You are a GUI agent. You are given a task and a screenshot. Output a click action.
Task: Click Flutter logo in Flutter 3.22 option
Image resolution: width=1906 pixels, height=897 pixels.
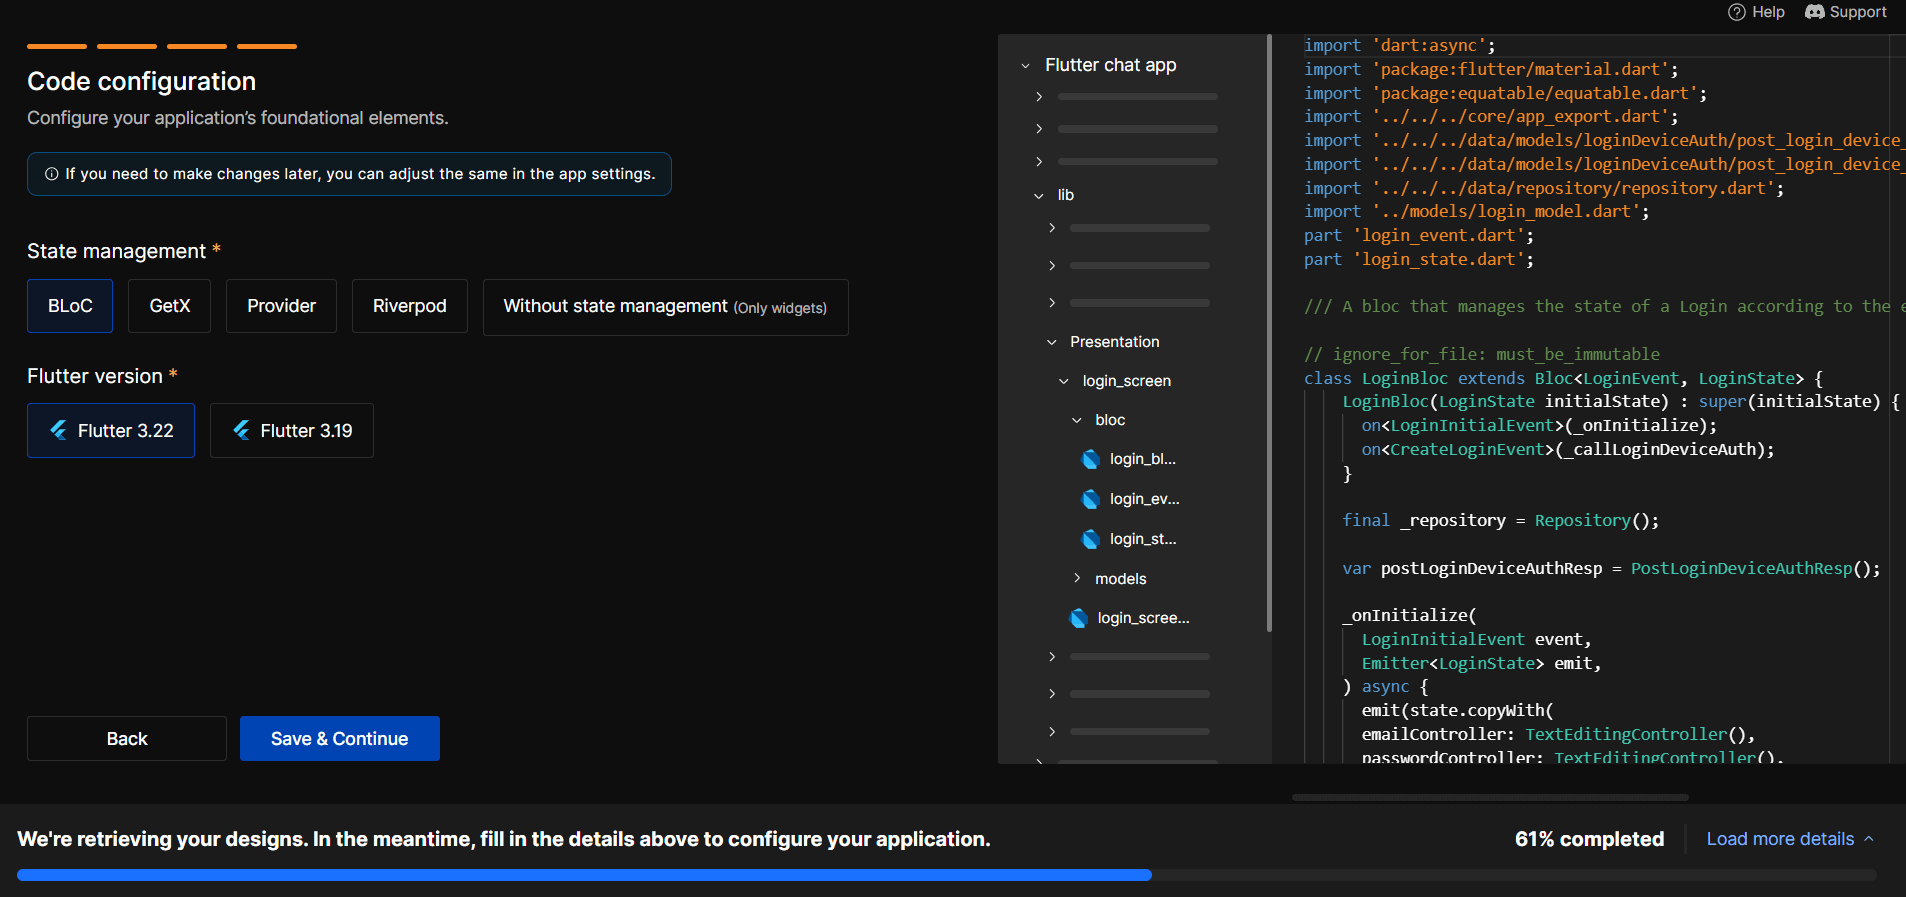59,430
